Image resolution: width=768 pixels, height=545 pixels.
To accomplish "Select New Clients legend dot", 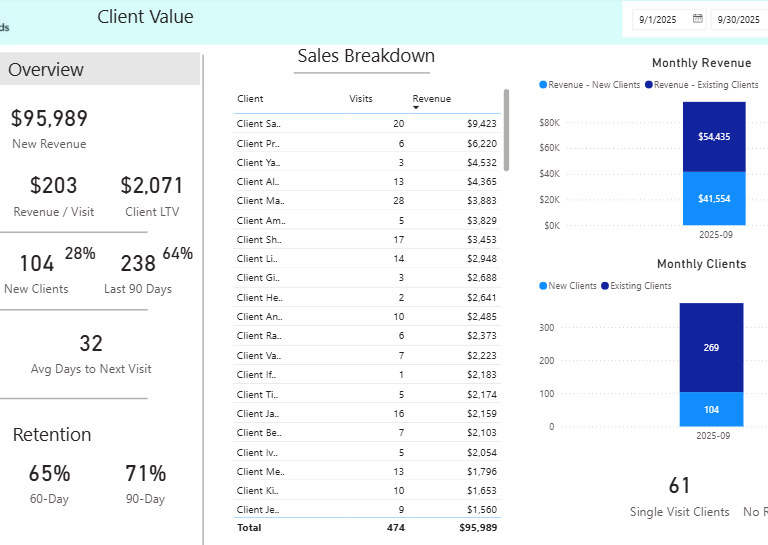I will tap(543, 286).
